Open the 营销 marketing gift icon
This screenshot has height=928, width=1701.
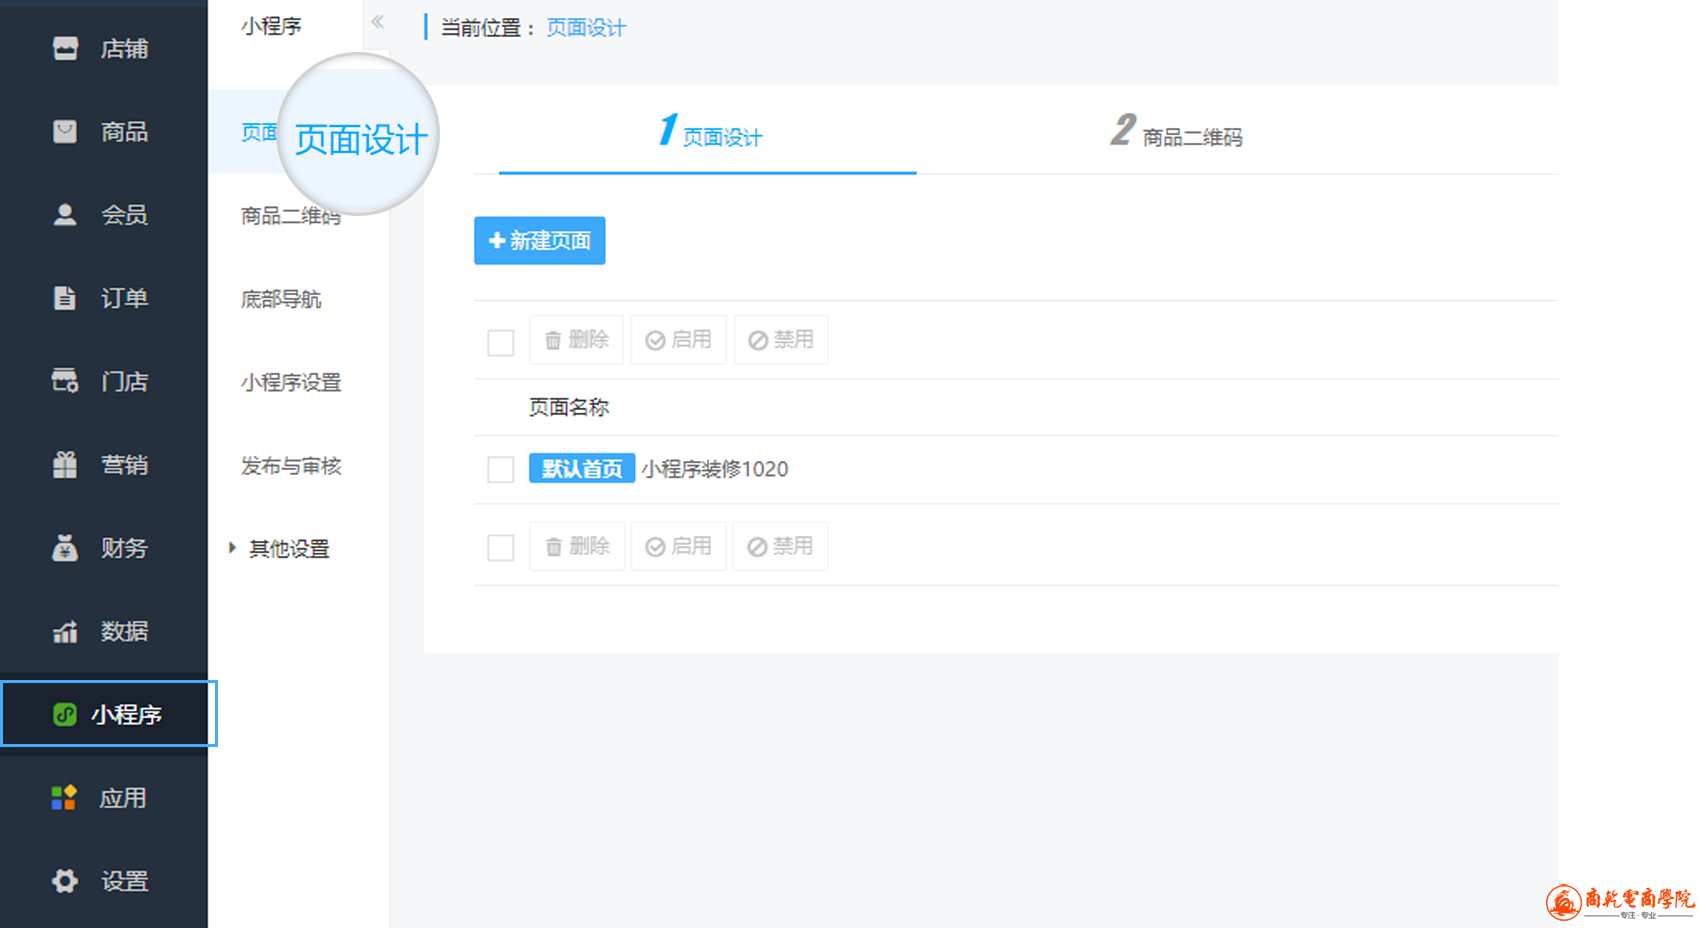pyautogui.click(x=65, y=465)
